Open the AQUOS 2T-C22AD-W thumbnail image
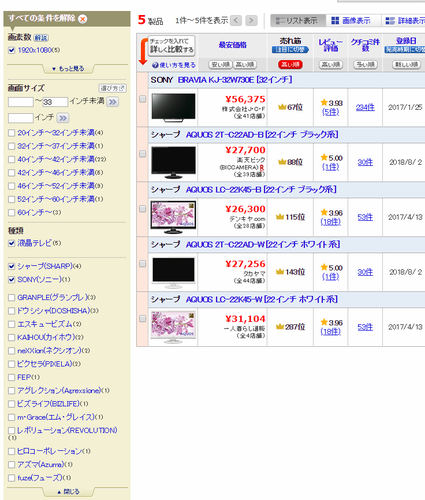The image size is (425, 500). [x=173, y=272]
